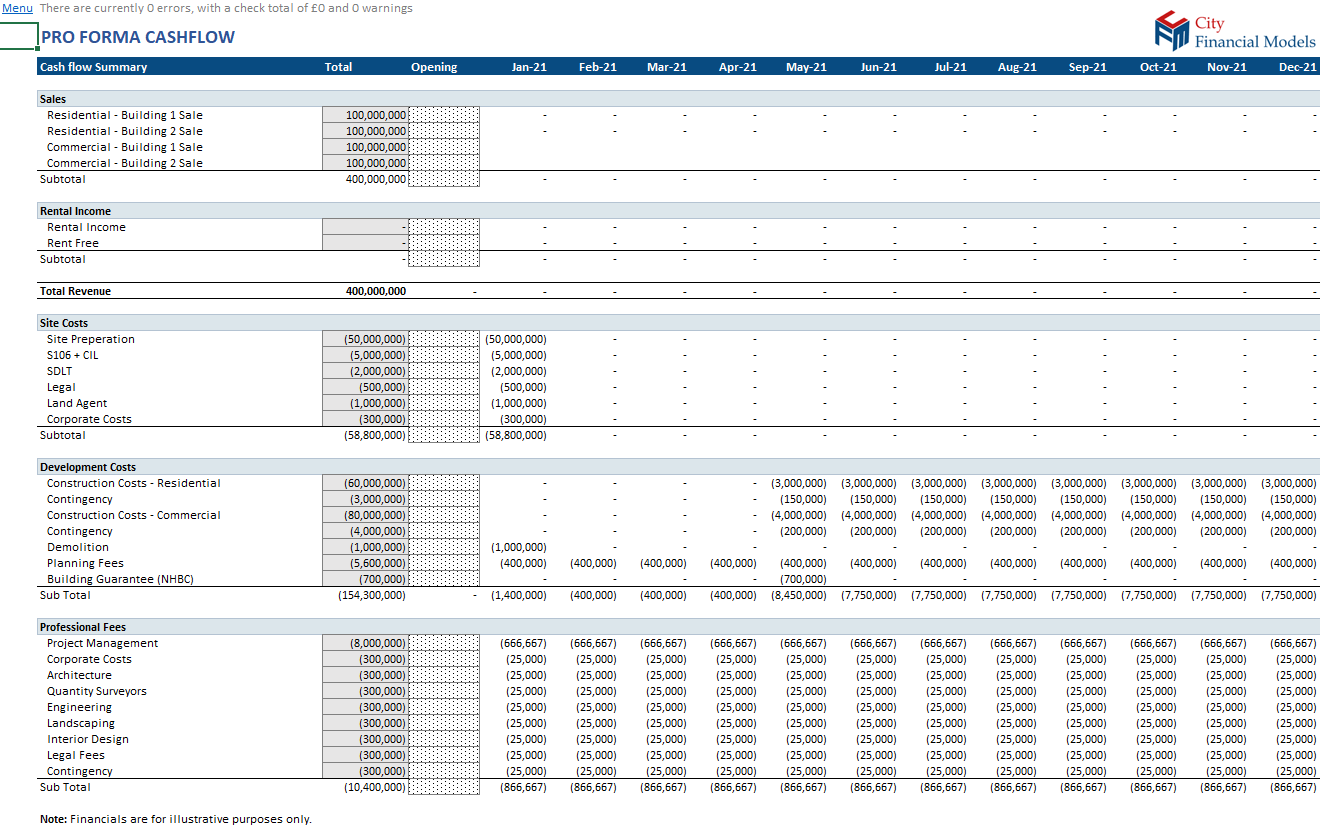Screen dimensions: 1328x829
Task: Select the Feb-21 column header
Action: pyautogui.click(x=598, y=67)
